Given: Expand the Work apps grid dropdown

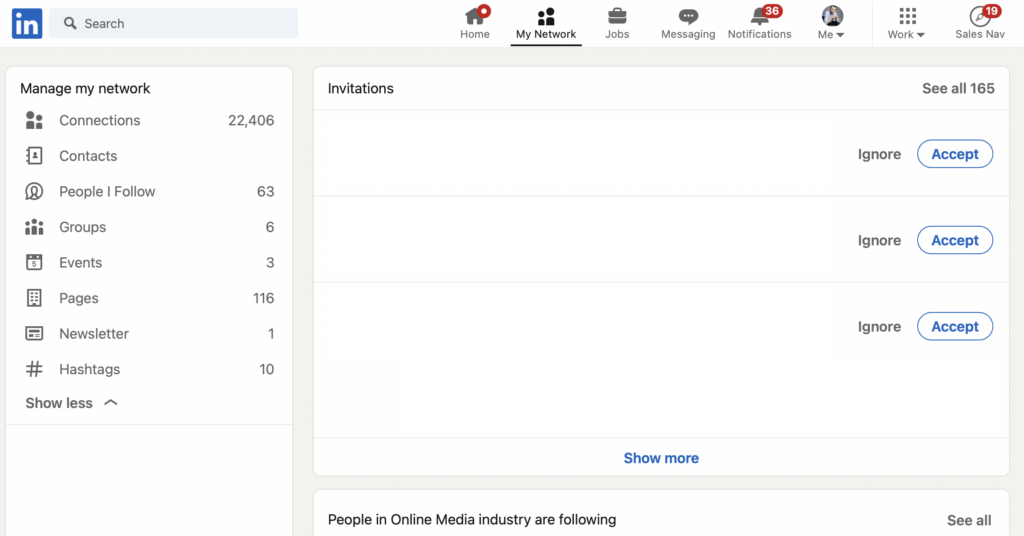Looking at the screenshot, I should point(906,22).
